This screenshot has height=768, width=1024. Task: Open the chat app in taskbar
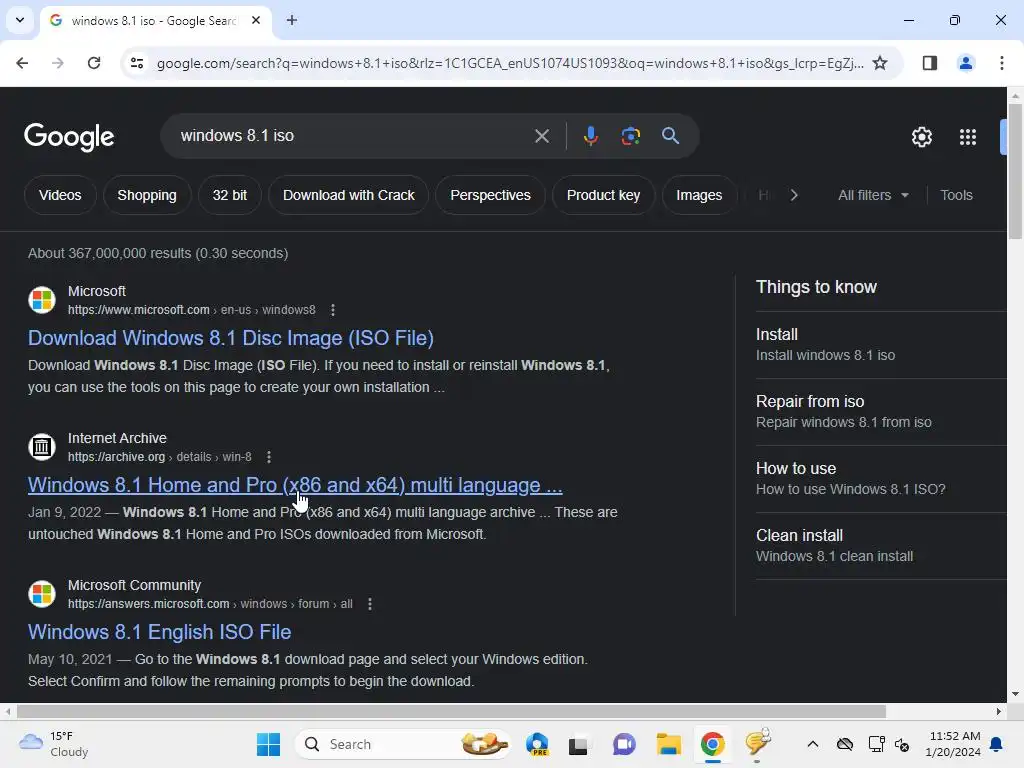624,744
